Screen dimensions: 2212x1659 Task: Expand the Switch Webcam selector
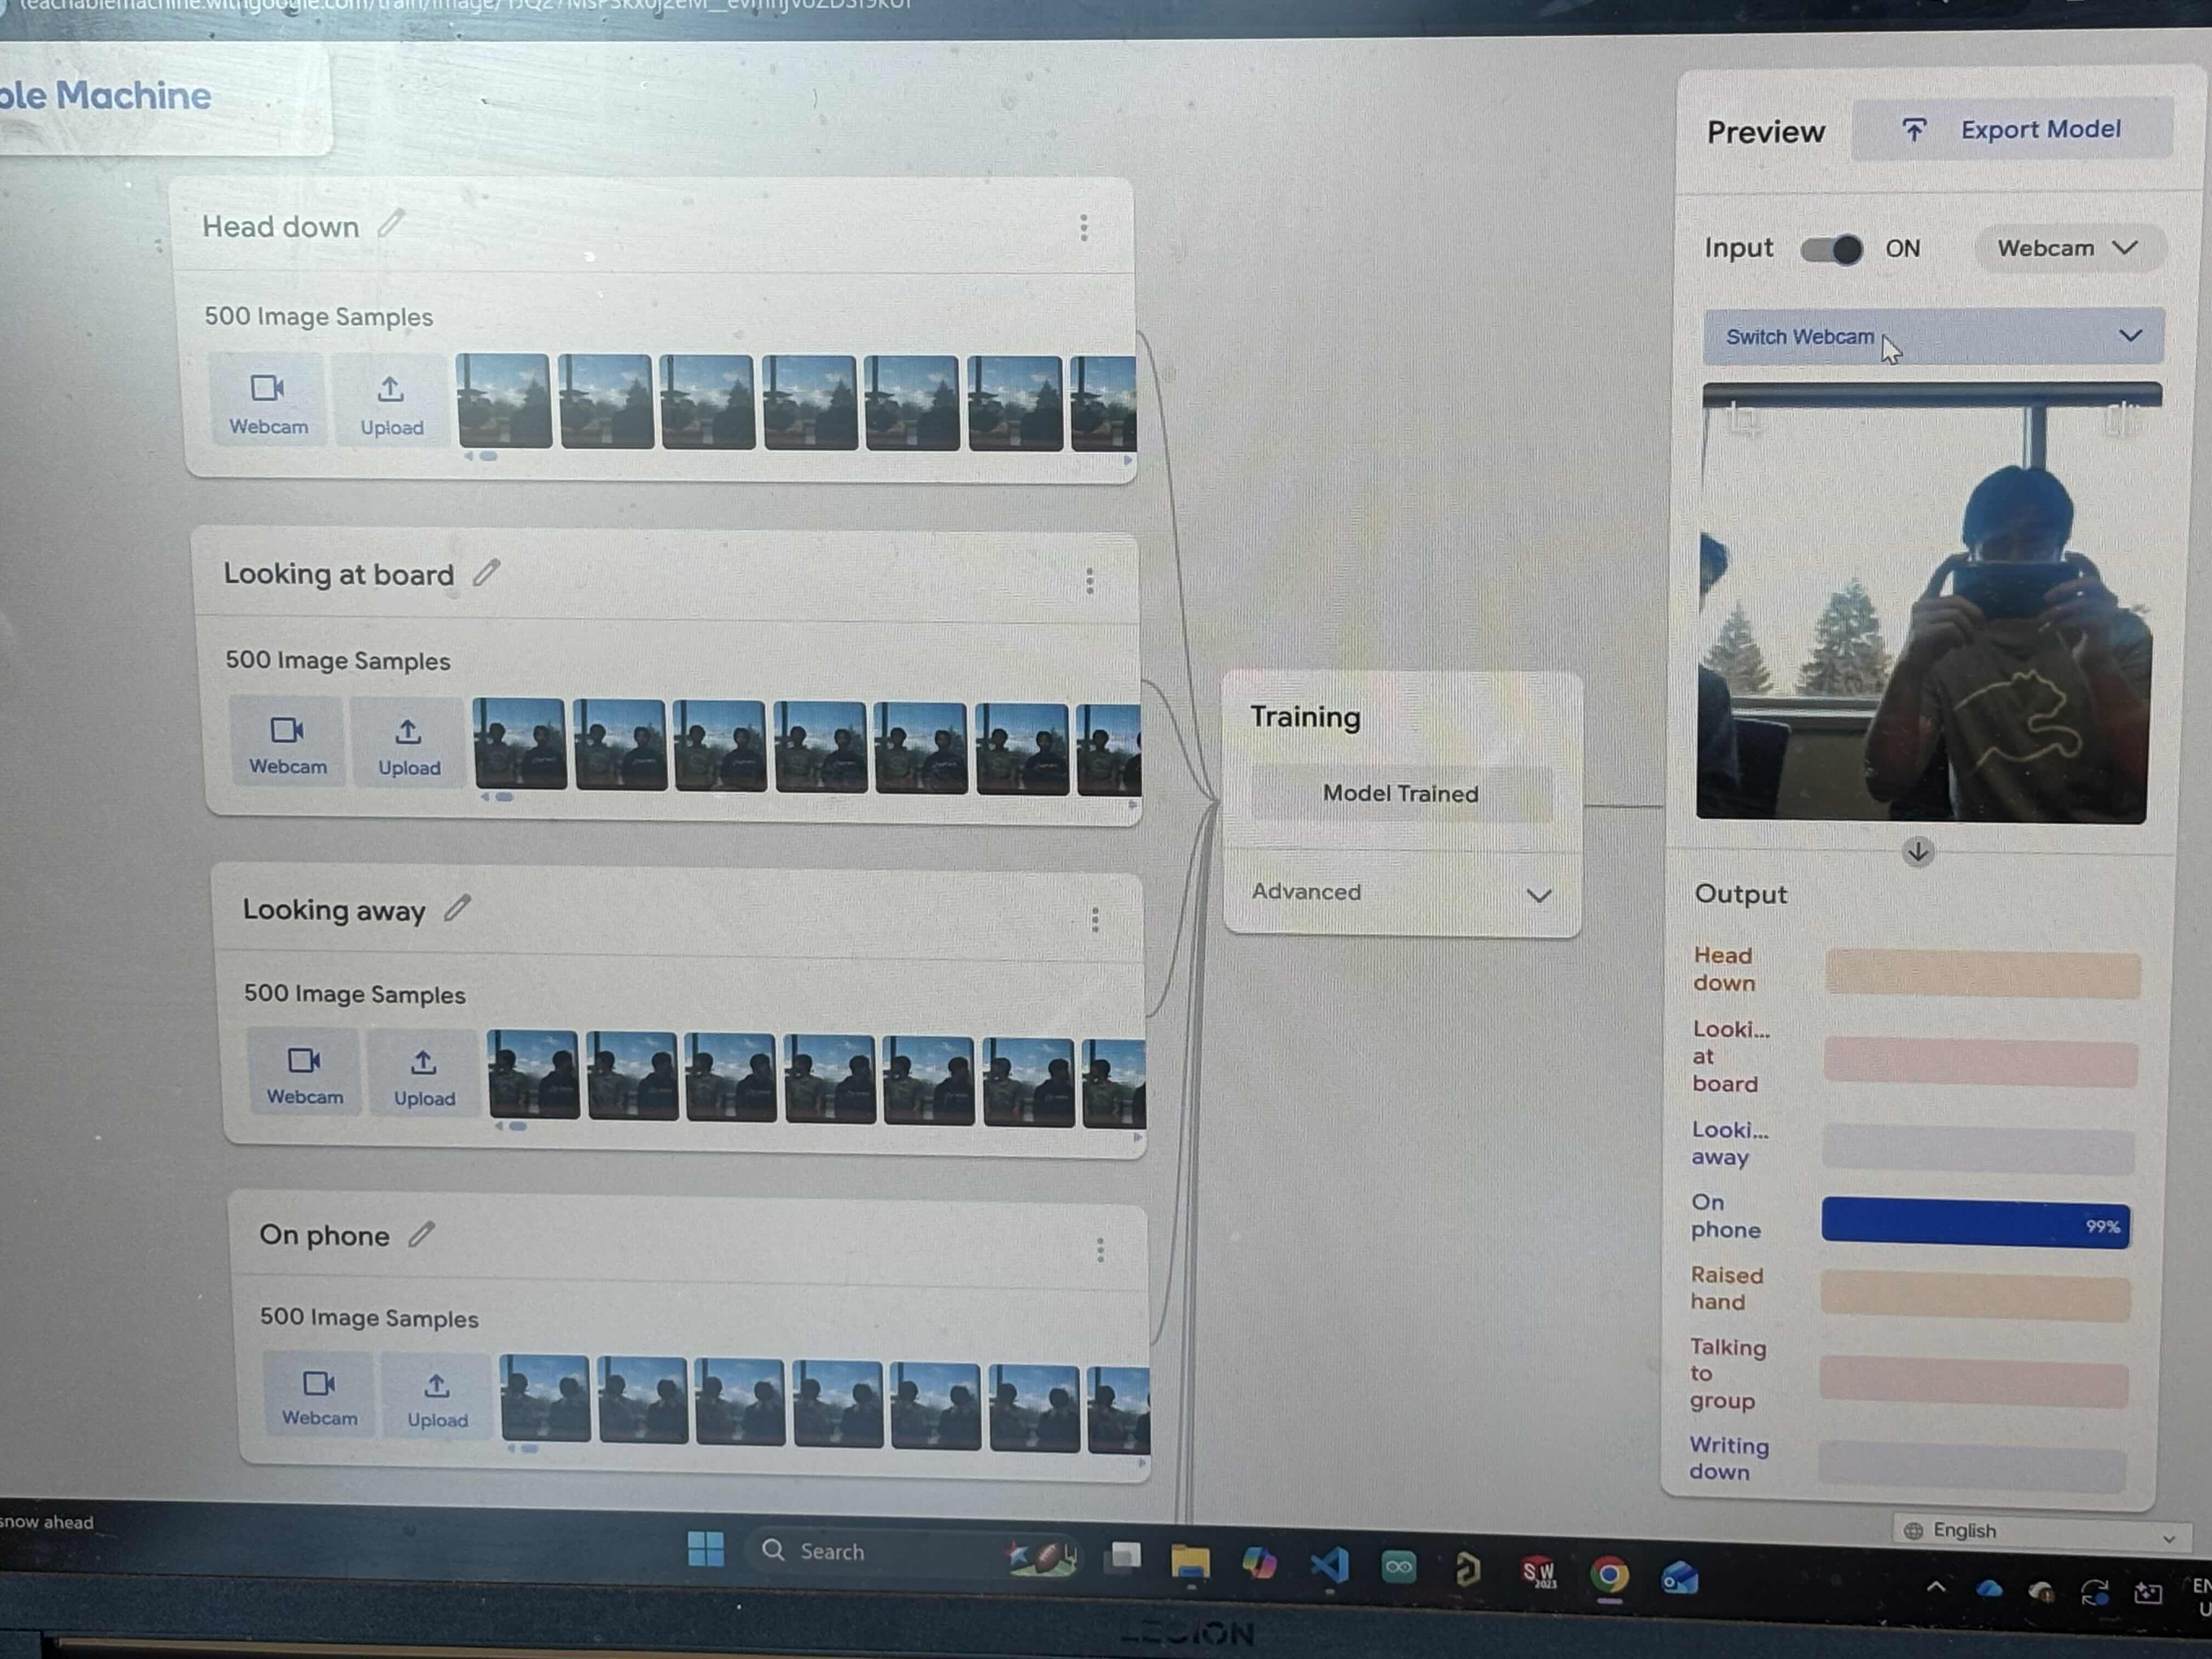click(1932, 337)
